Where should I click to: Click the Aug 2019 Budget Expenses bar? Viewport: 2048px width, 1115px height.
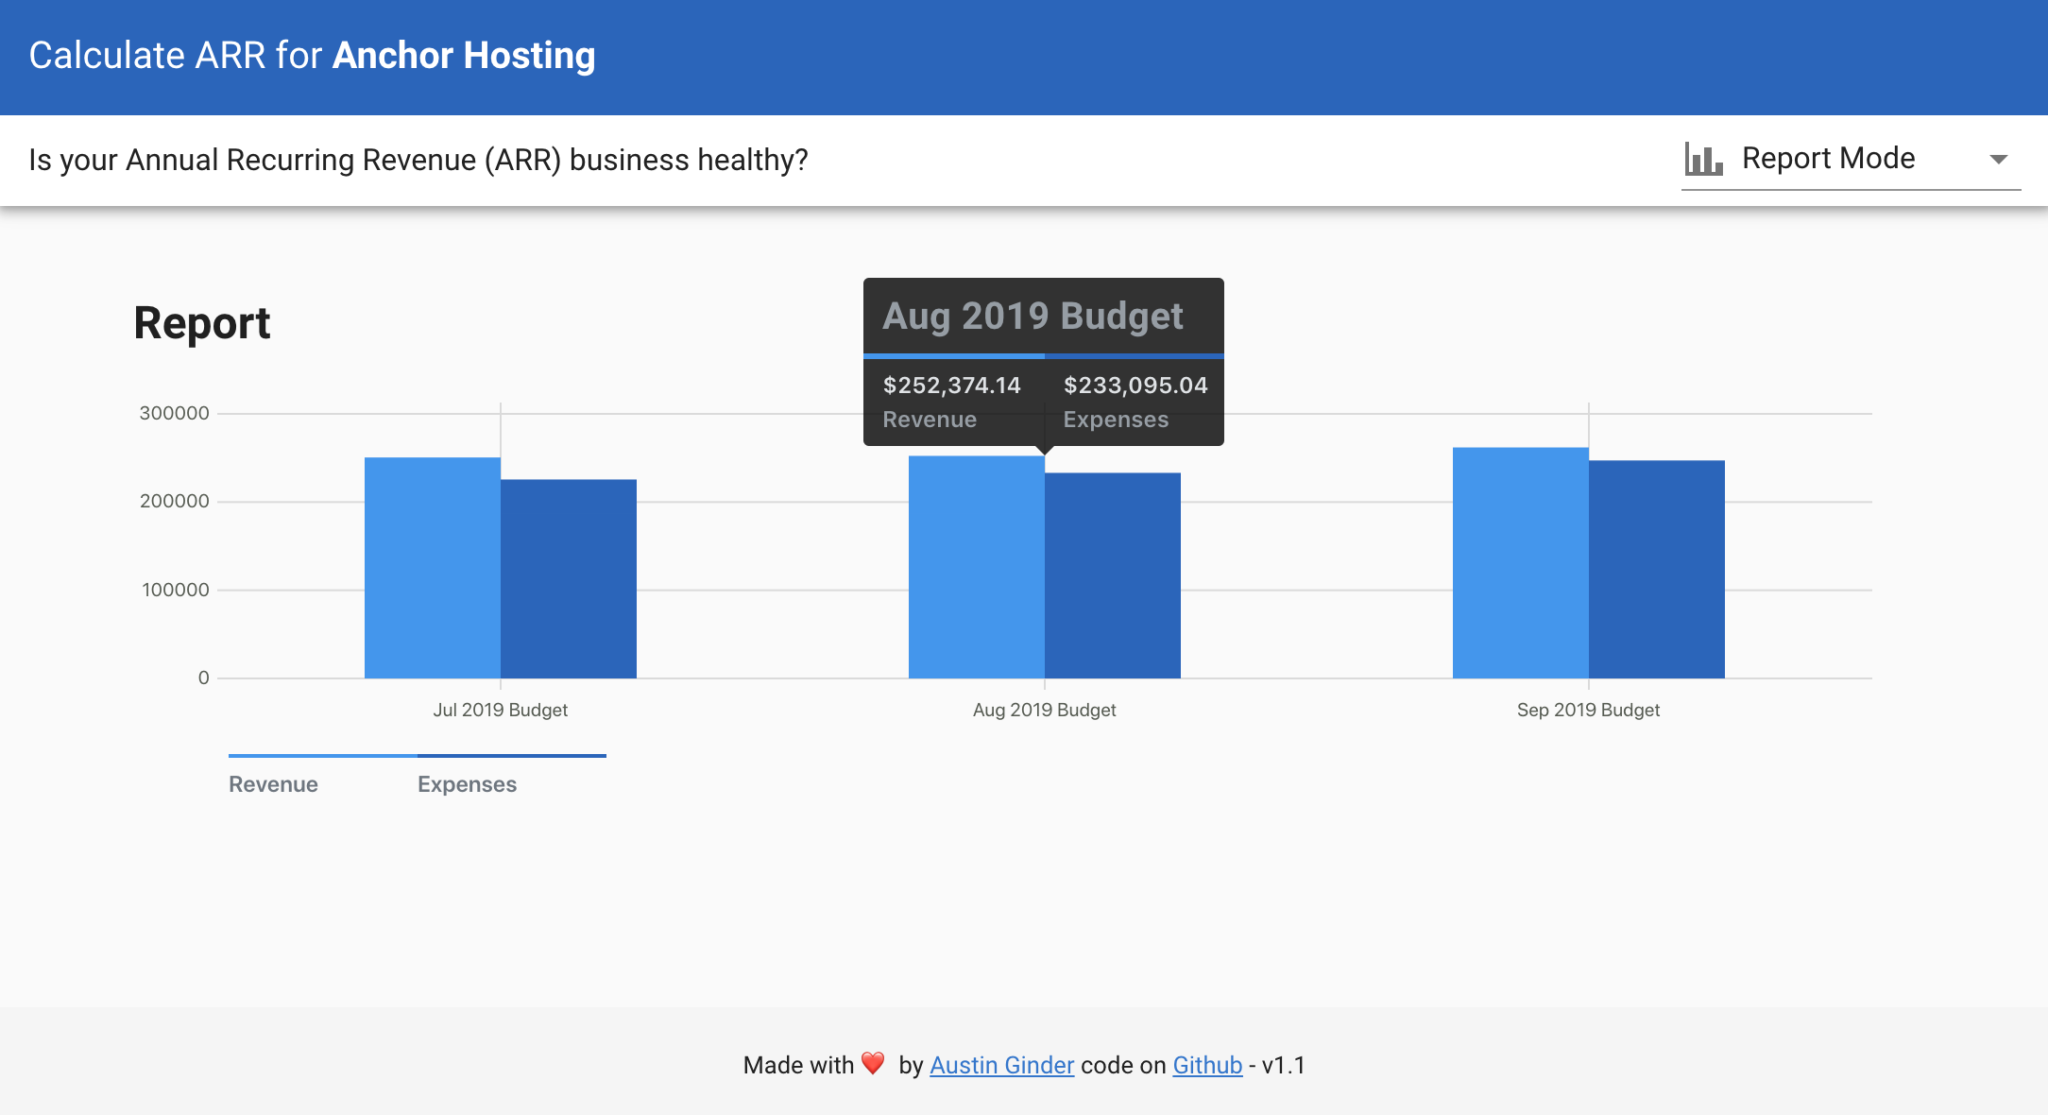1112,576
